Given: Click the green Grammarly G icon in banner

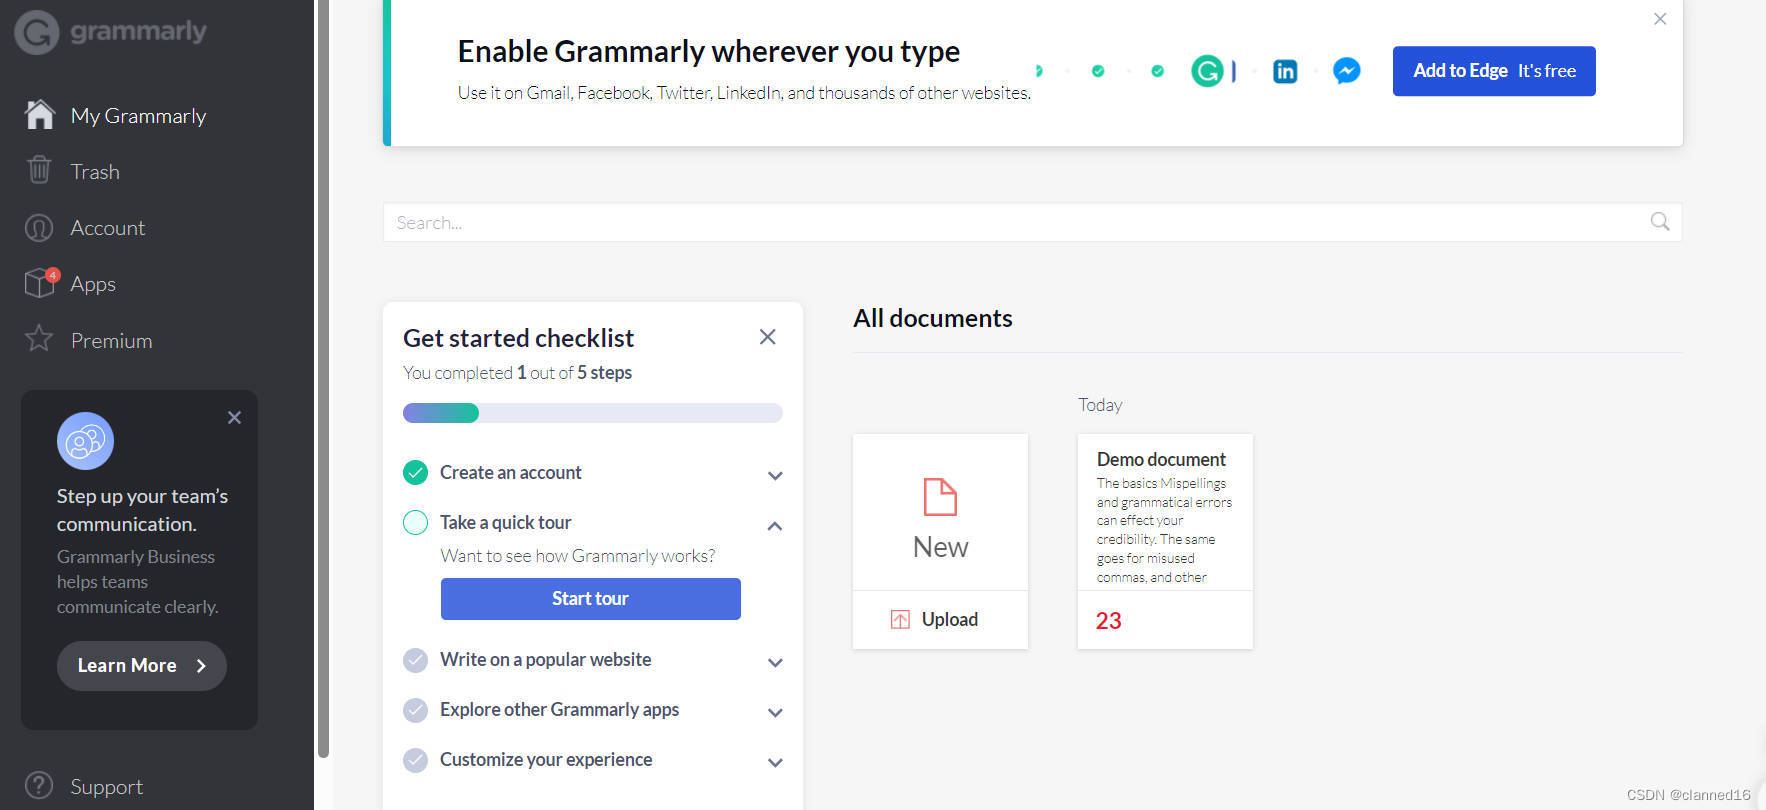Looking at the screenshot, I should 1208,71.
